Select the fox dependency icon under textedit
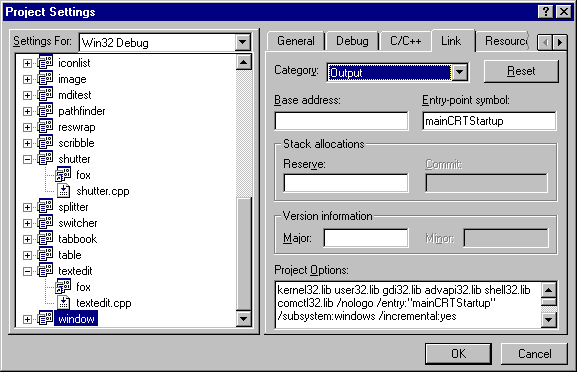 click(63, 286)
